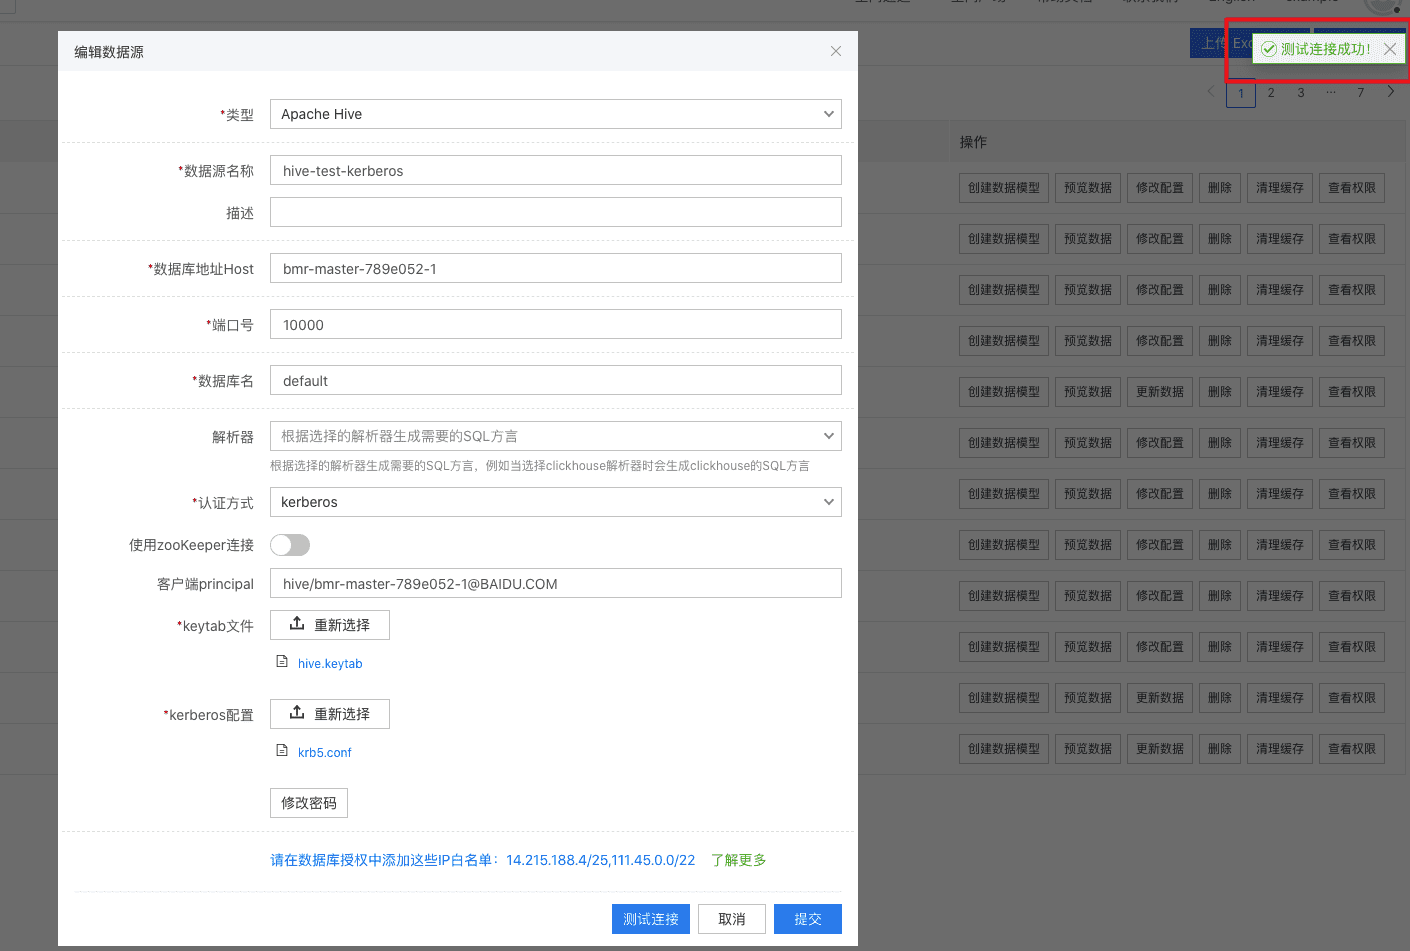
Task: Click the 测试连接 button
Action: (651, 919)
